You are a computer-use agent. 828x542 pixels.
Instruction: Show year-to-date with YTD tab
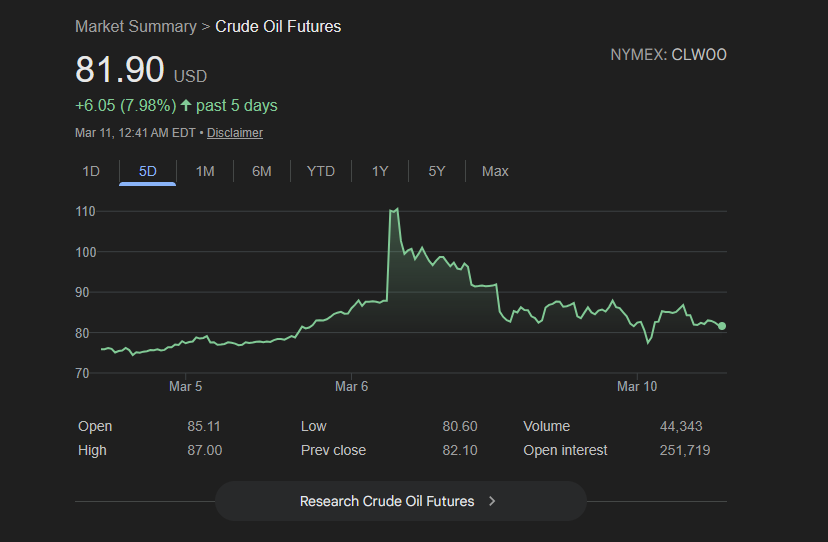pos(321,171)
